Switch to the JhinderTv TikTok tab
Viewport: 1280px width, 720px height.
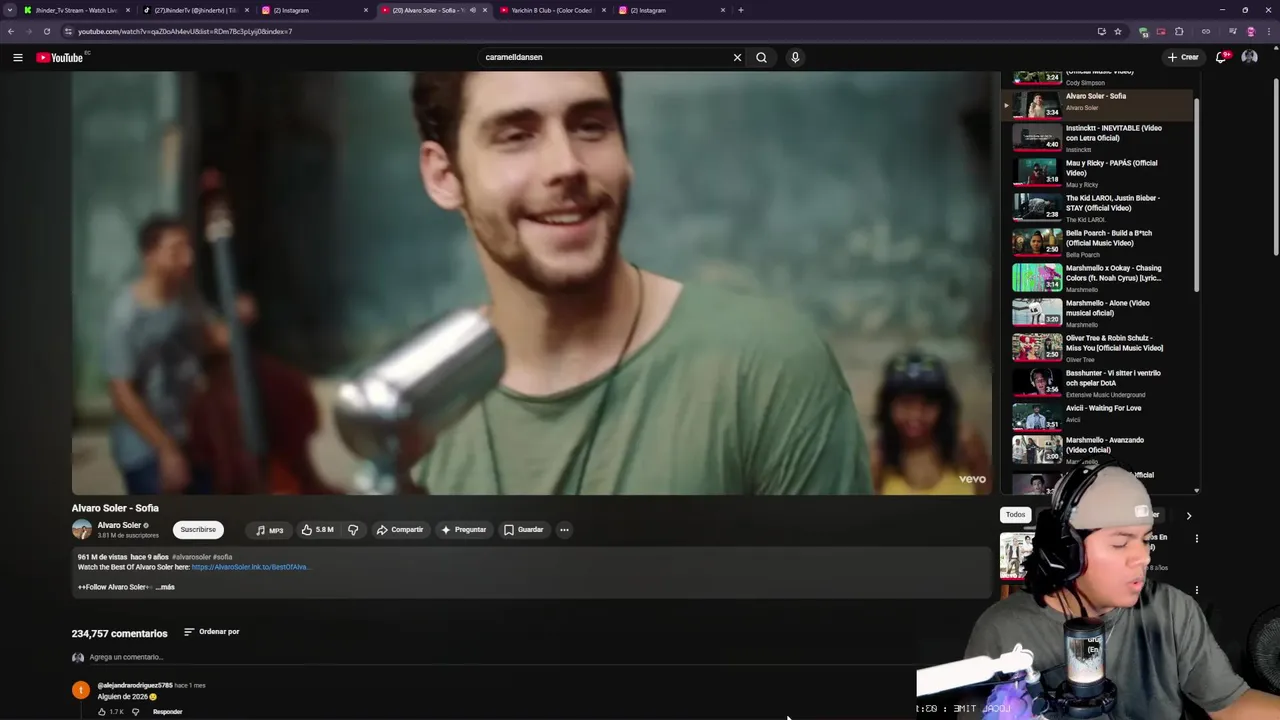tap(195, 10)
